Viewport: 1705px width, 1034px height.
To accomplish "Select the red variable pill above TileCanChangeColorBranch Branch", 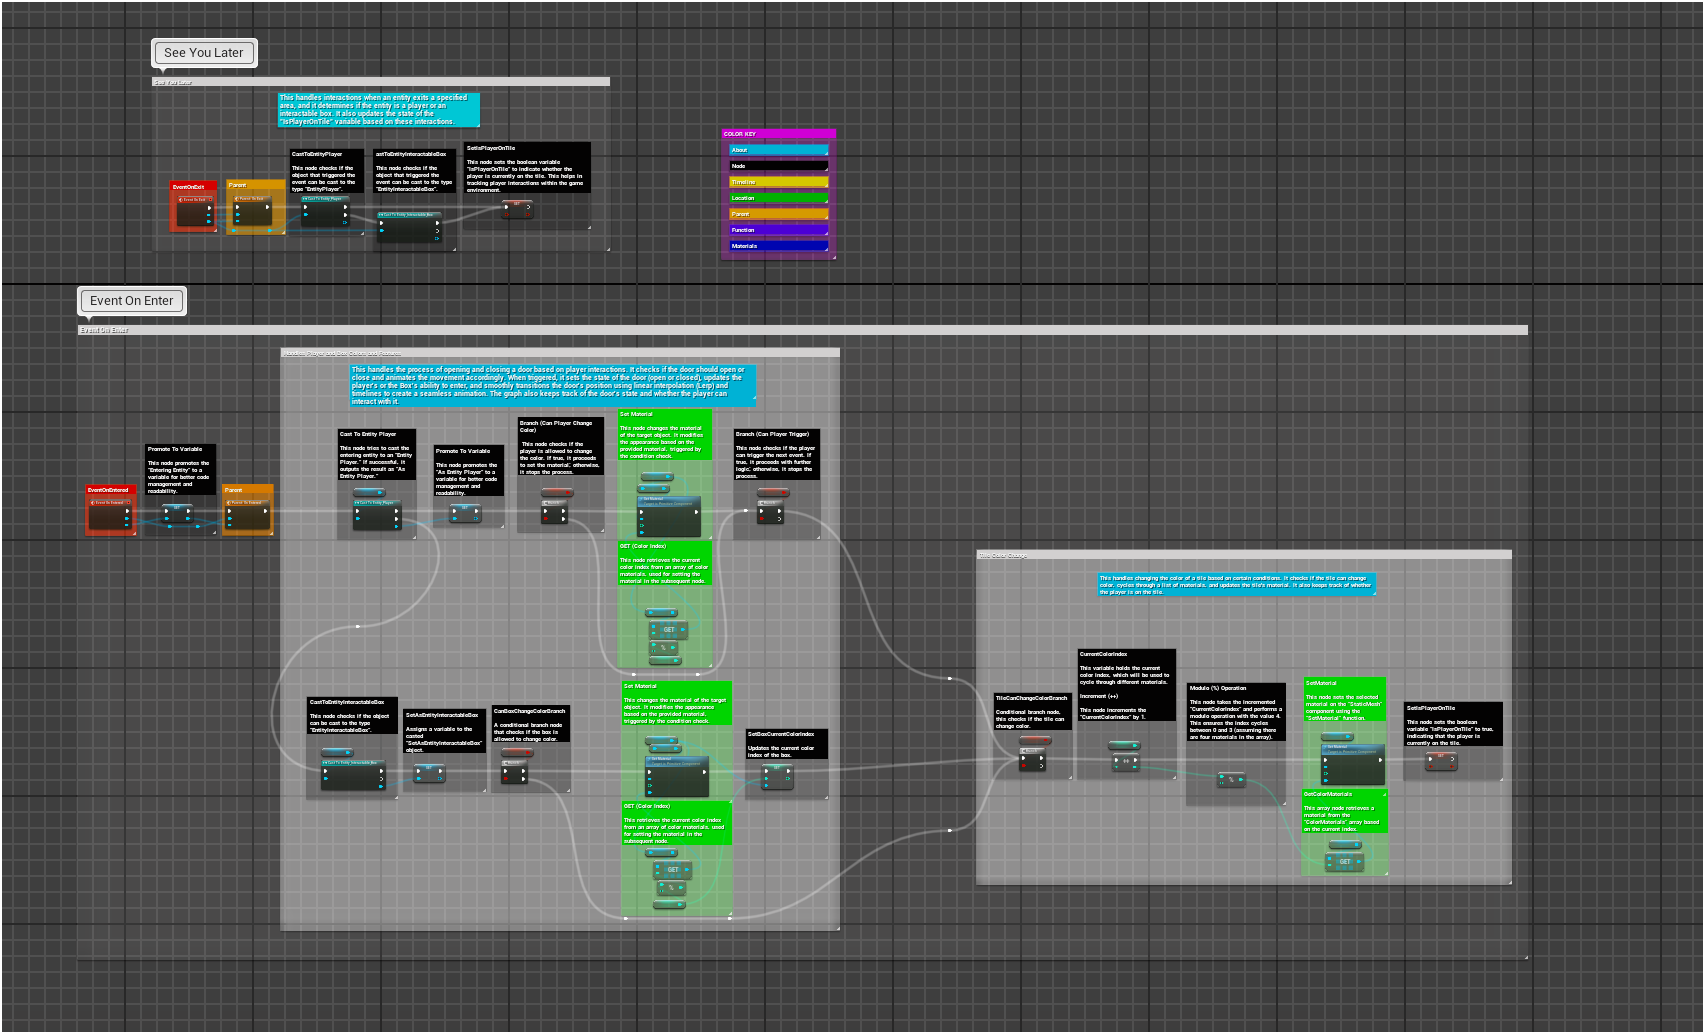I will [x=1035, y=741].
